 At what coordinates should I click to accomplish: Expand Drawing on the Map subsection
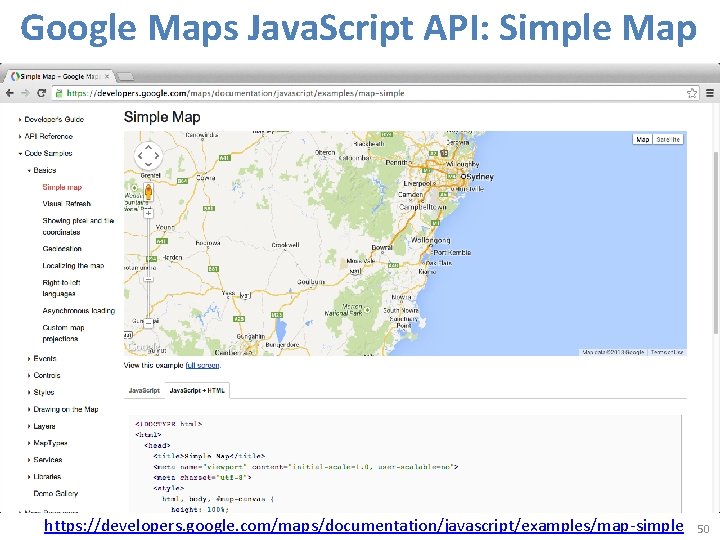(63, 409)
